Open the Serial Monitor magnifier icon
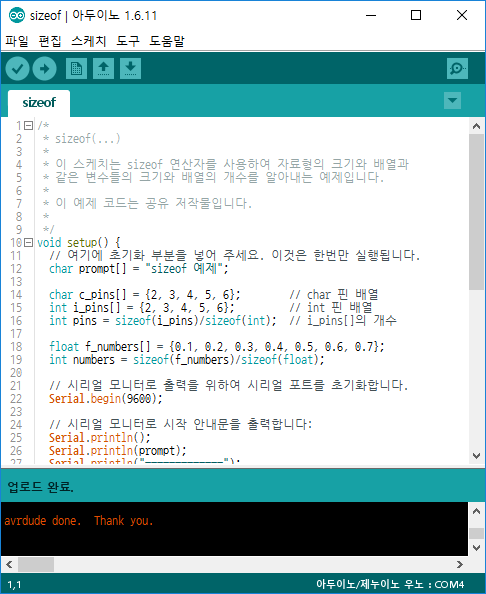Screen dimensions: 486x594 (x=457, y=69)
